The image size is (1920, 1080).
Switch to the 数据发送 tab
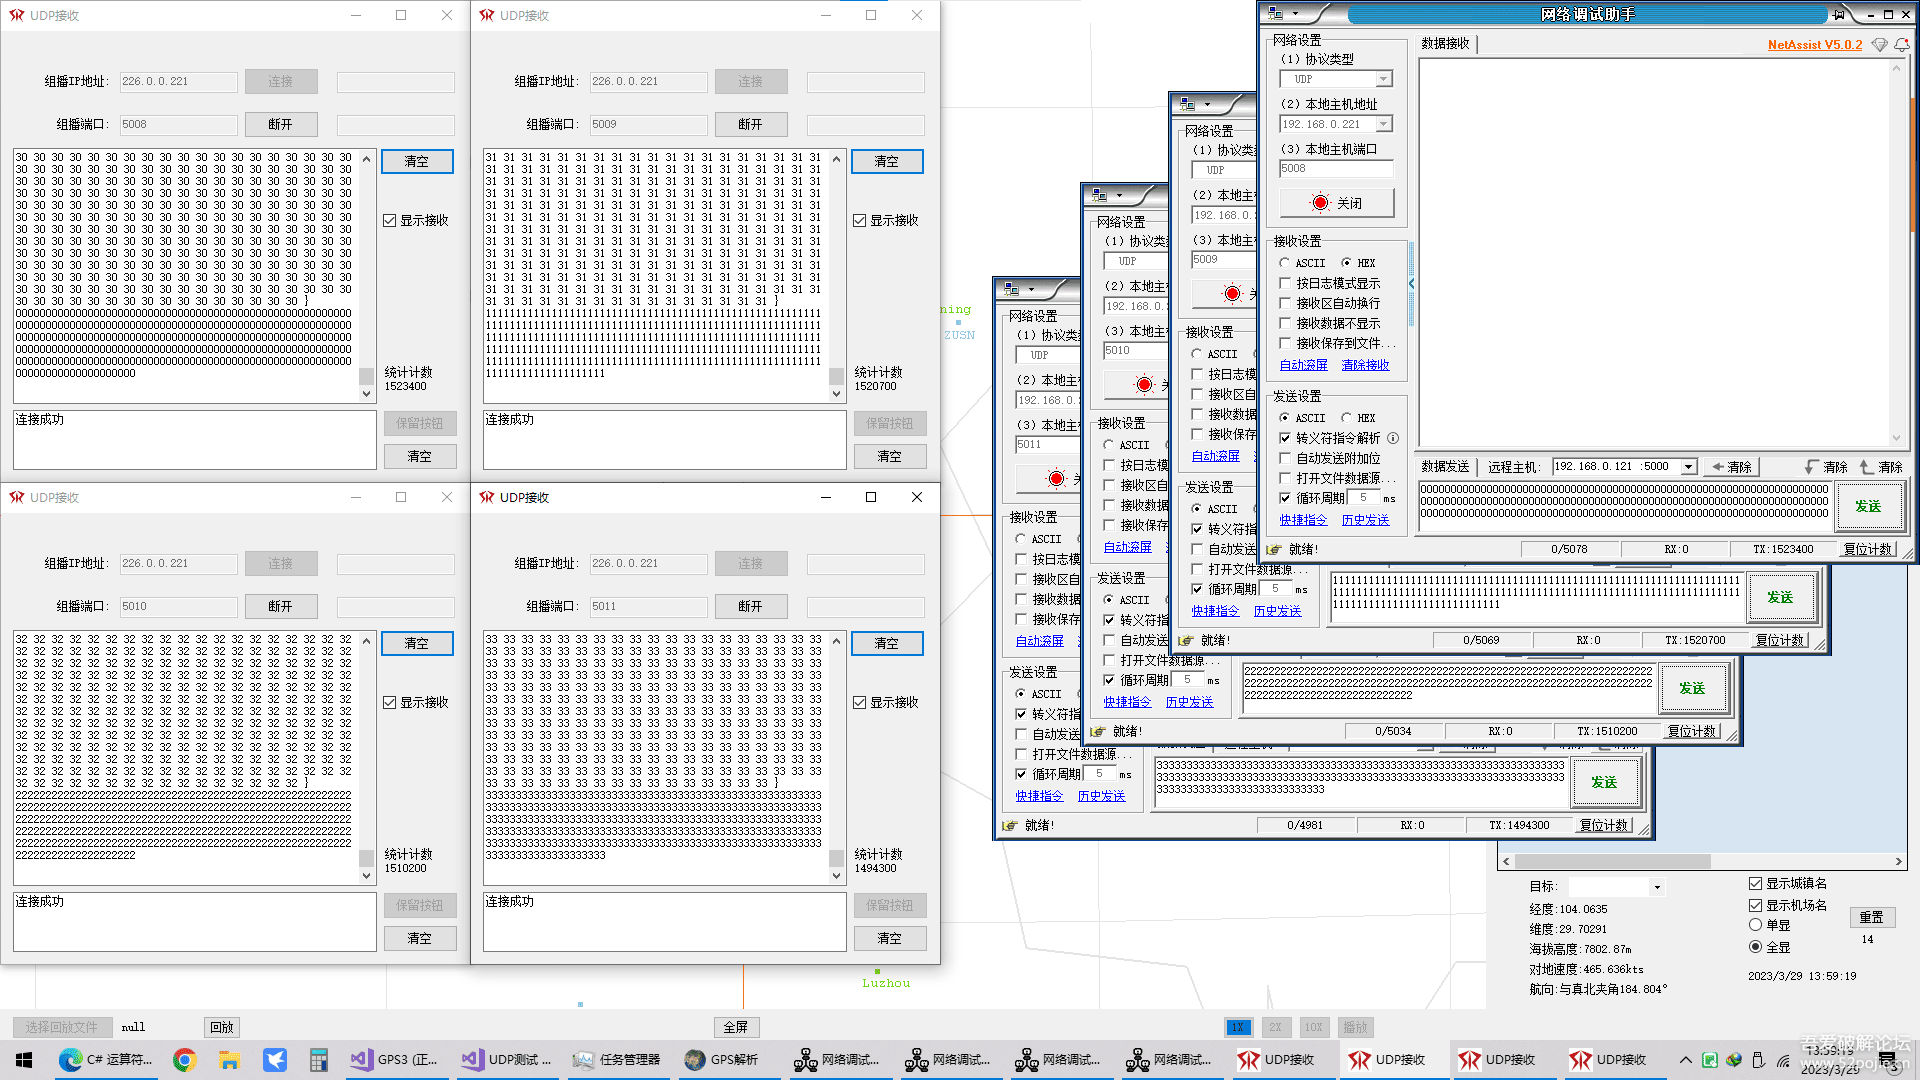pyautogui.click(x=1445, y=467)
